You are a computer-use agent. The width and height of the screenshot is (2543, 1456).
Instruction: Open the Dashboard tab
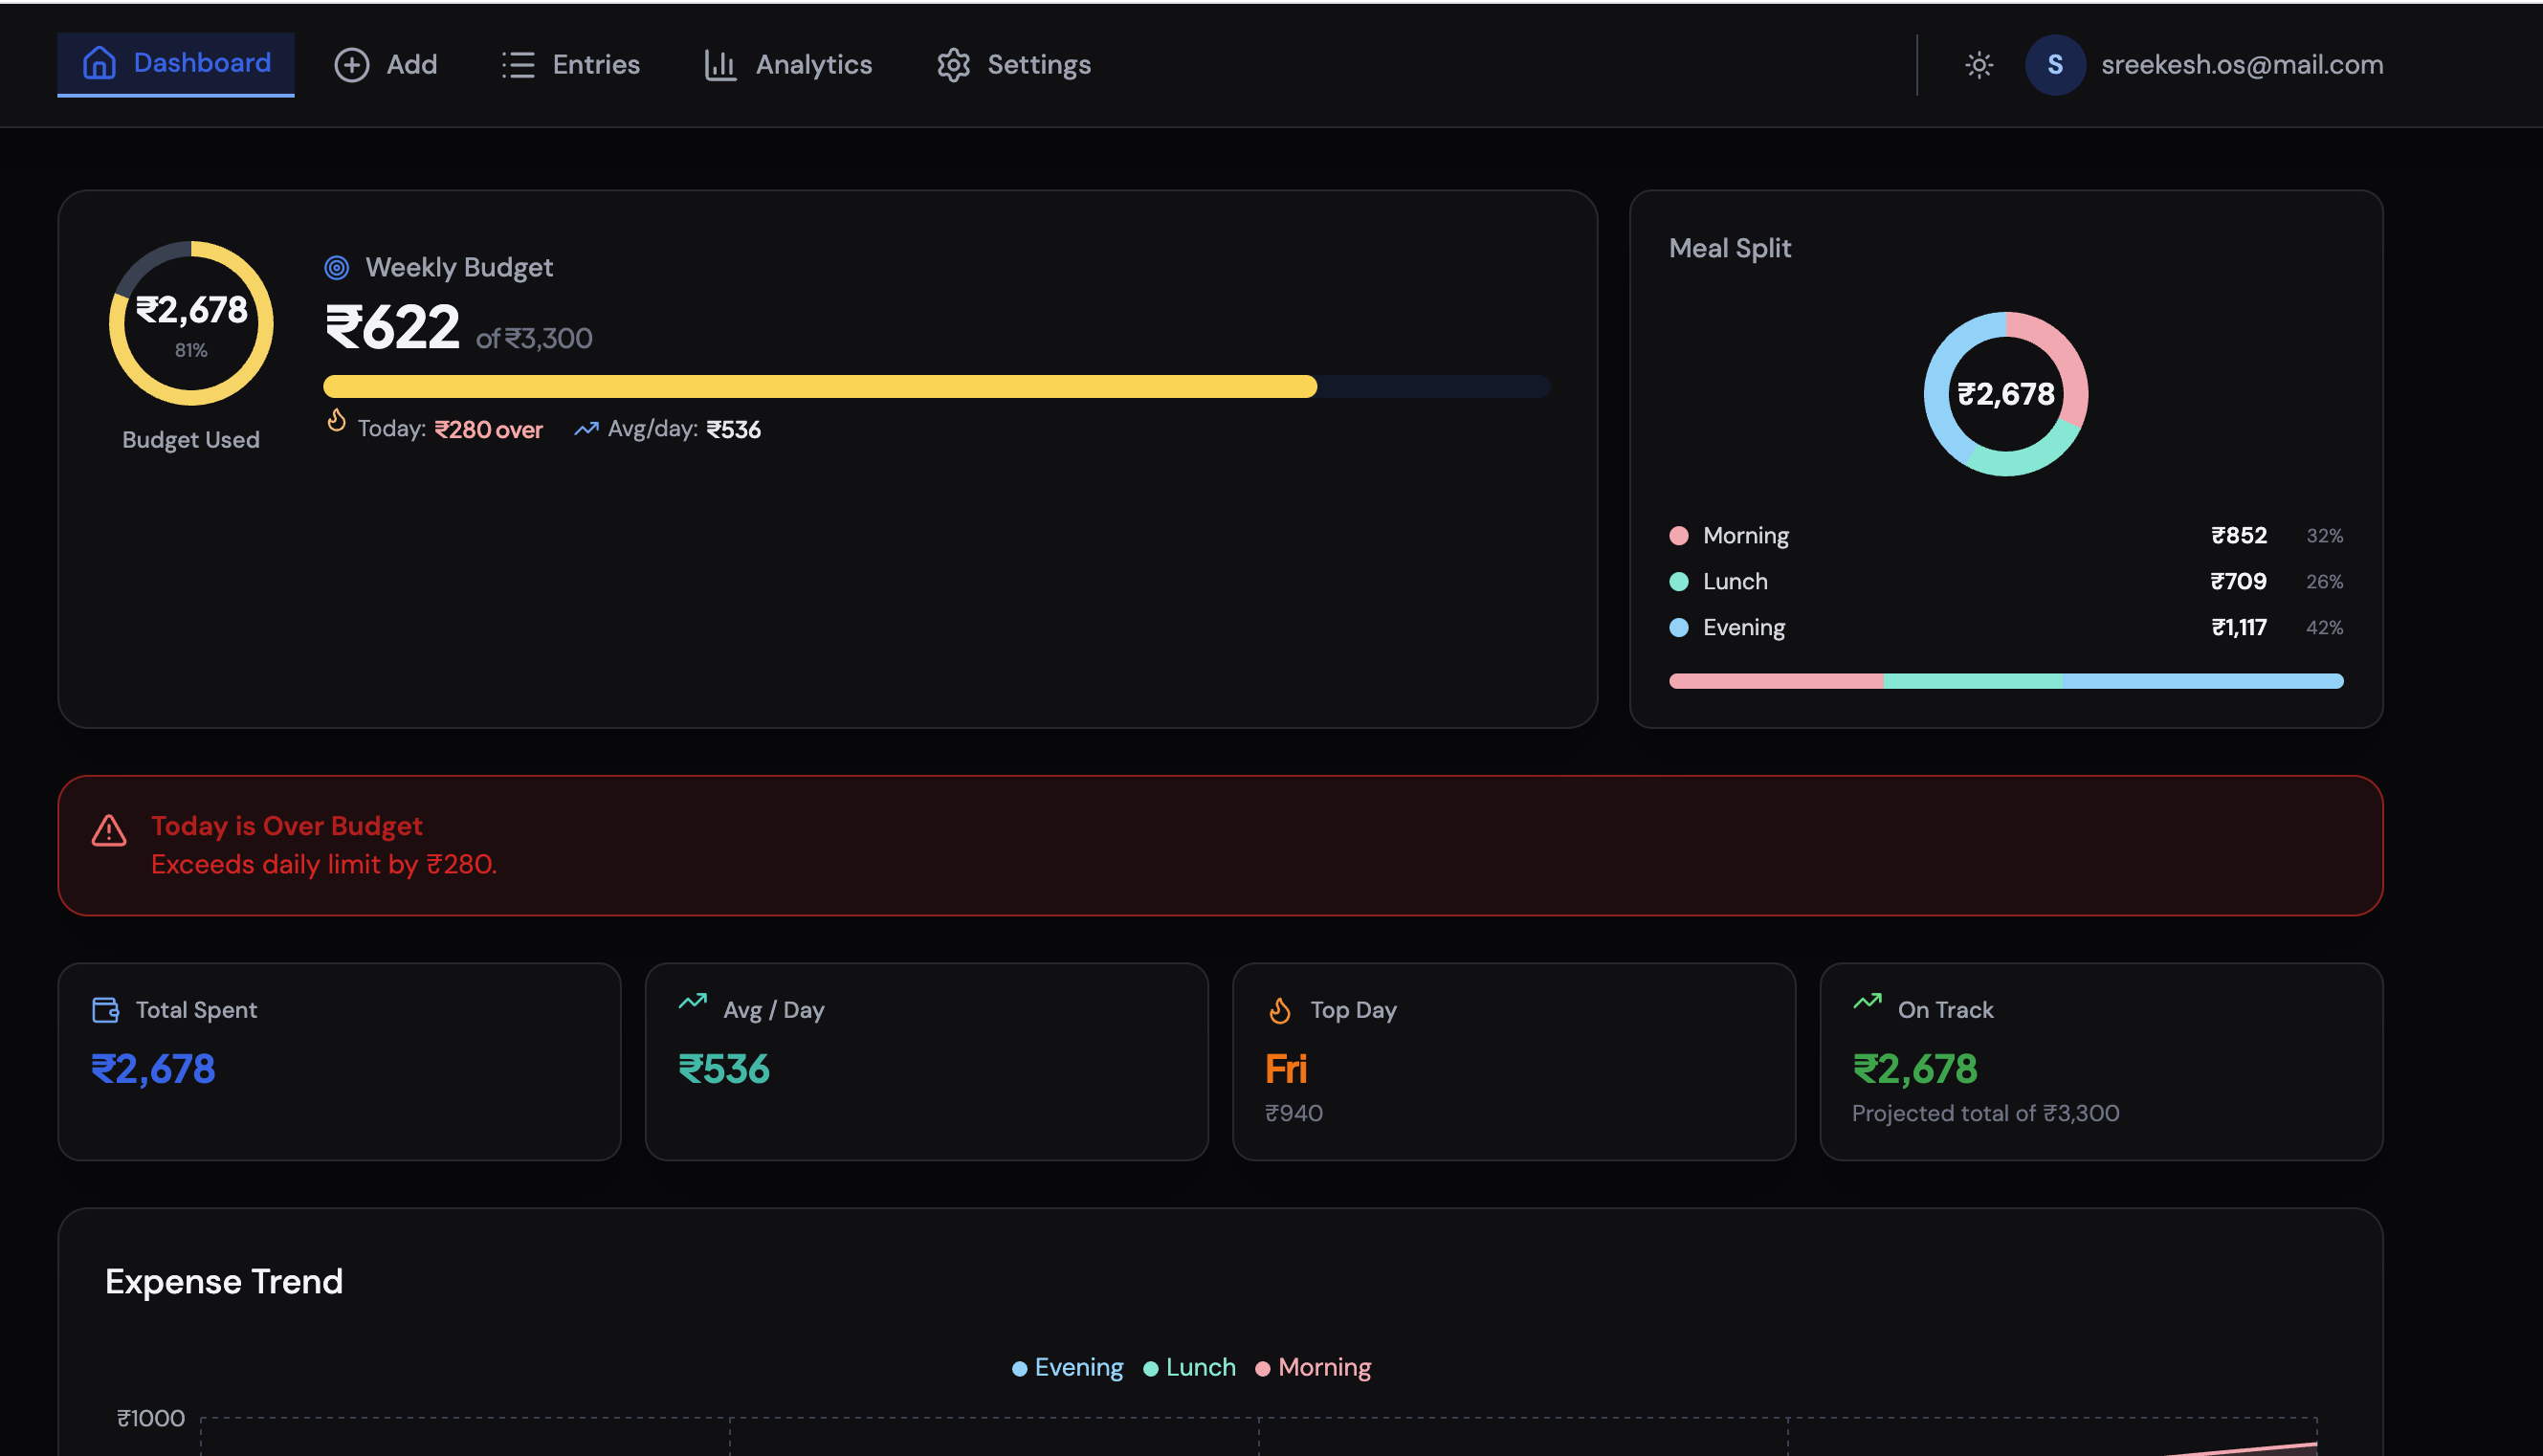tap(176, 64)
